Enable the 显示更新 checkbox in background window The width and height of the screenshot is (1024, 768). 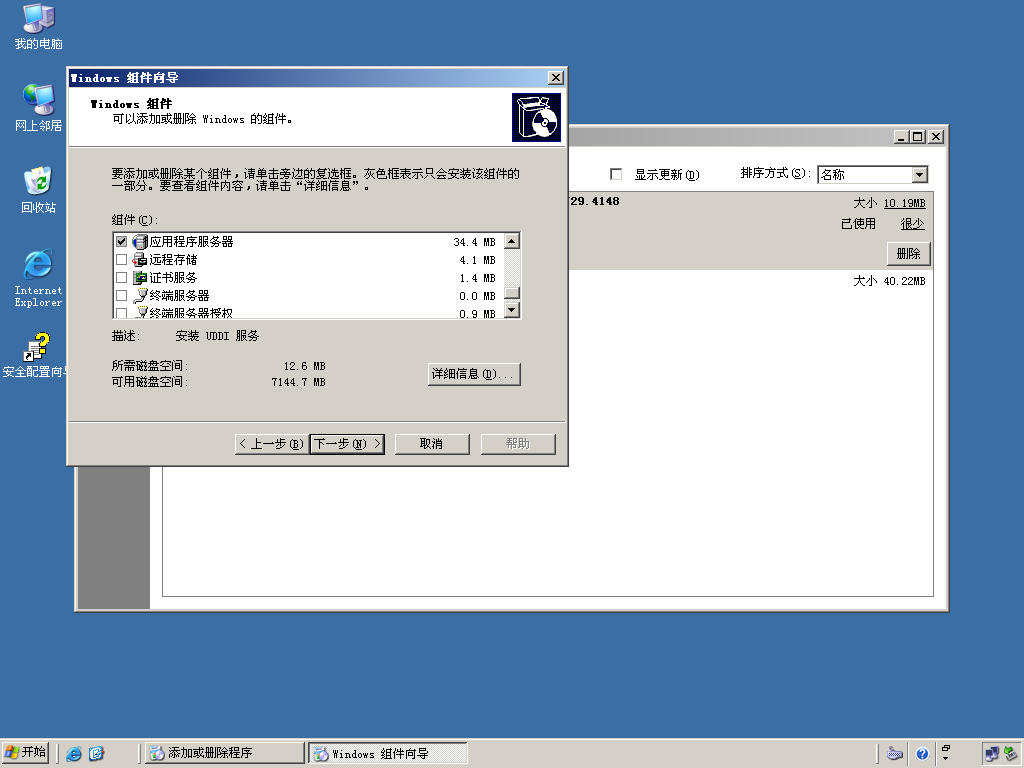point(616,174)
